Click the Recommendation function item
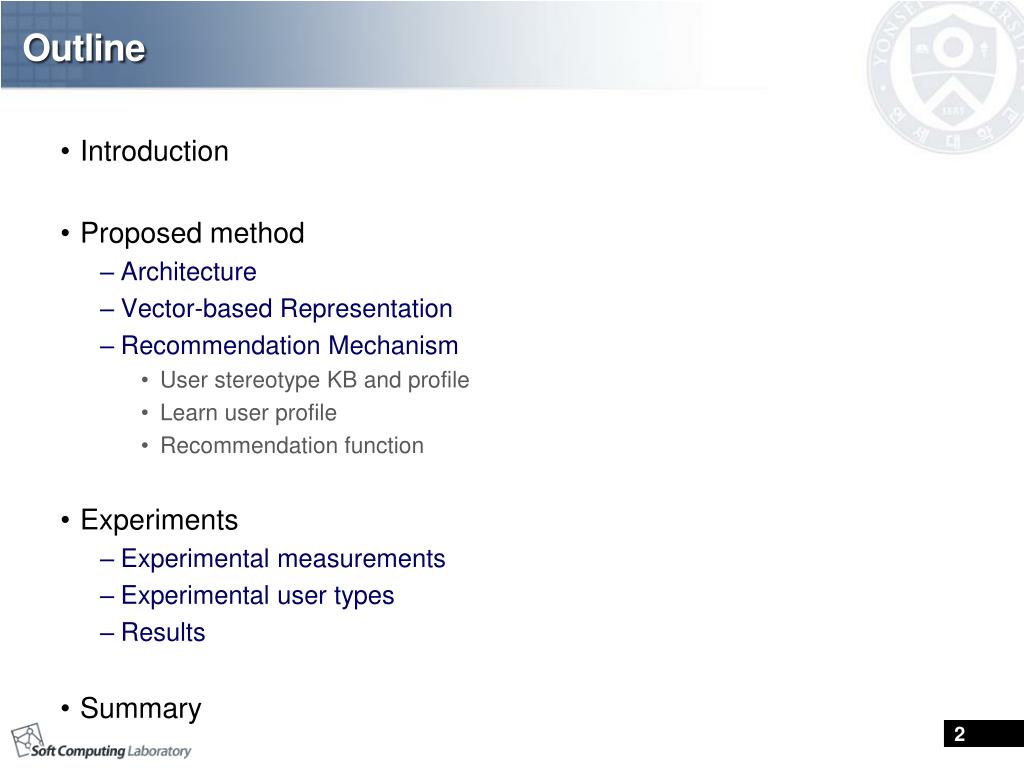1024x768 pixels. coord(292,445)
